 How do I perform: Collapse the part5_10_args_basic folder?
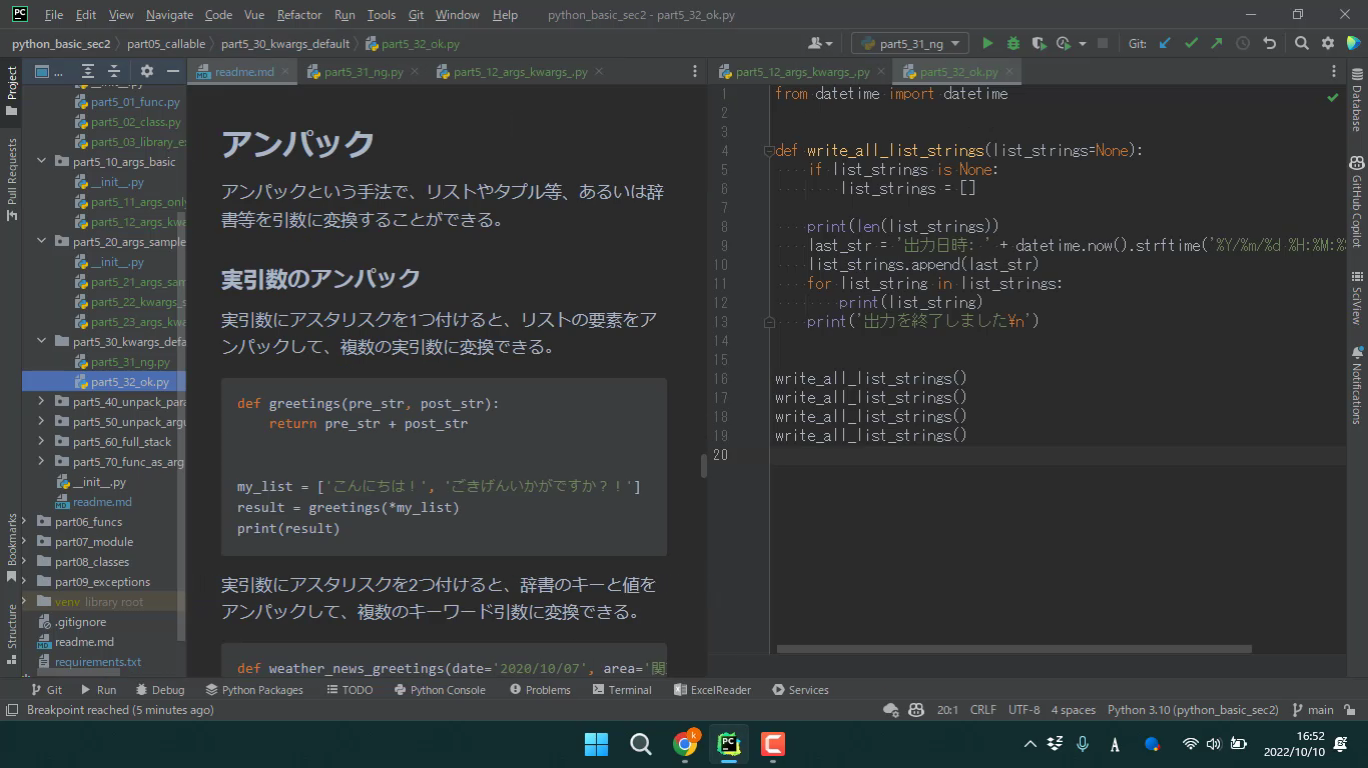pos(41,161)
